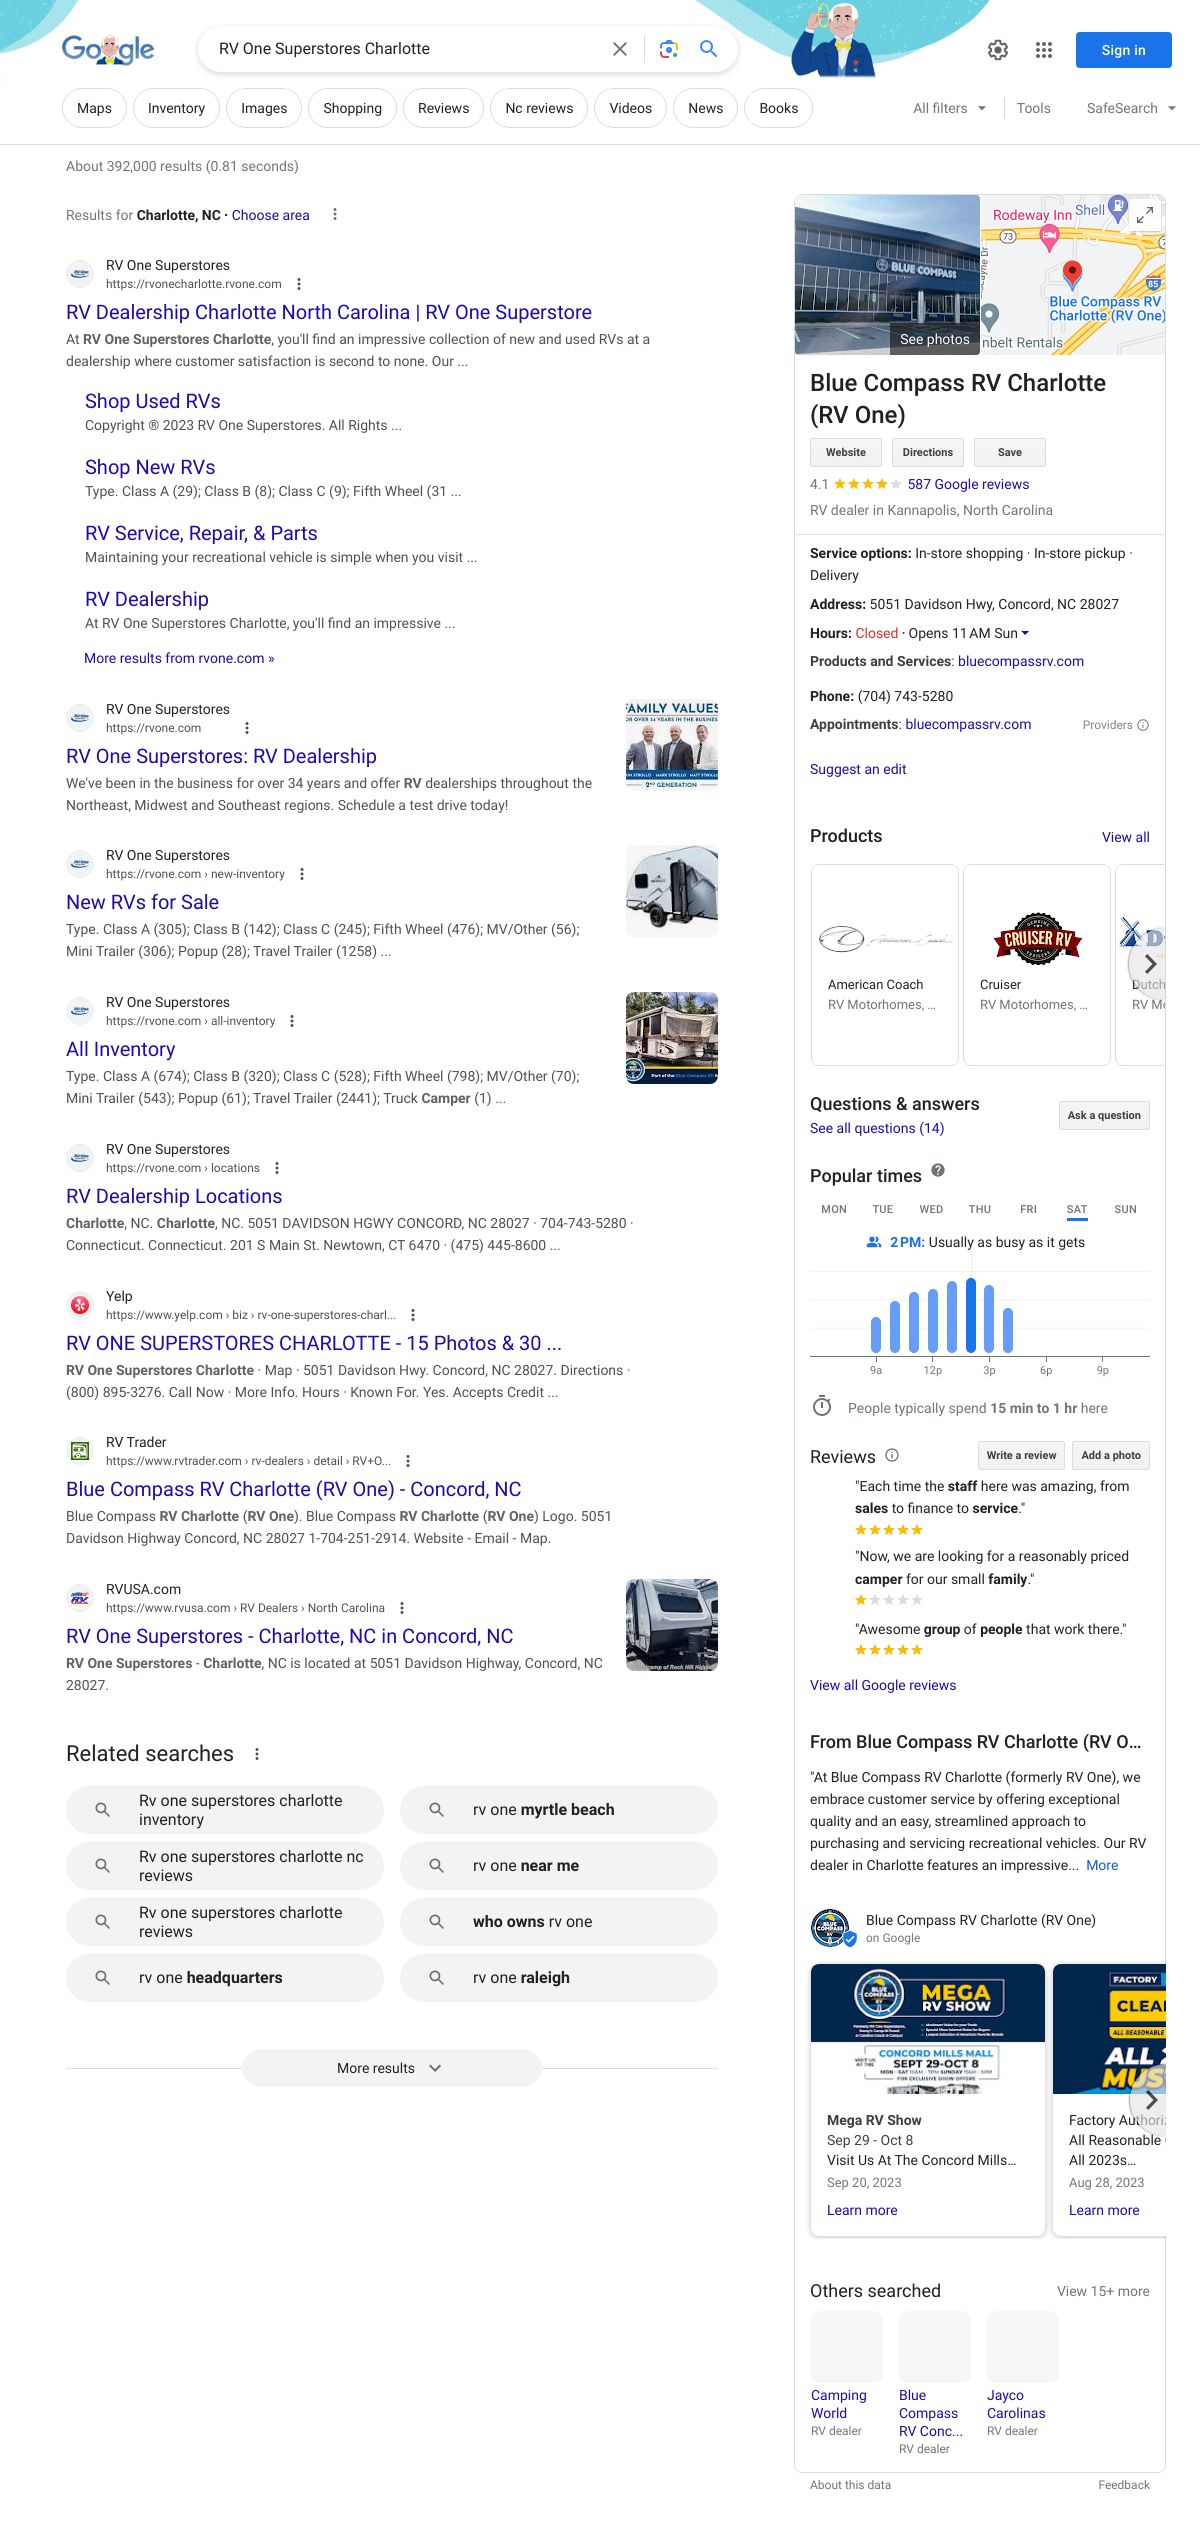The width and height of the screenshot is (1200, 2538).
Task: Switch to the Images tab
Action: coord(264,108)
